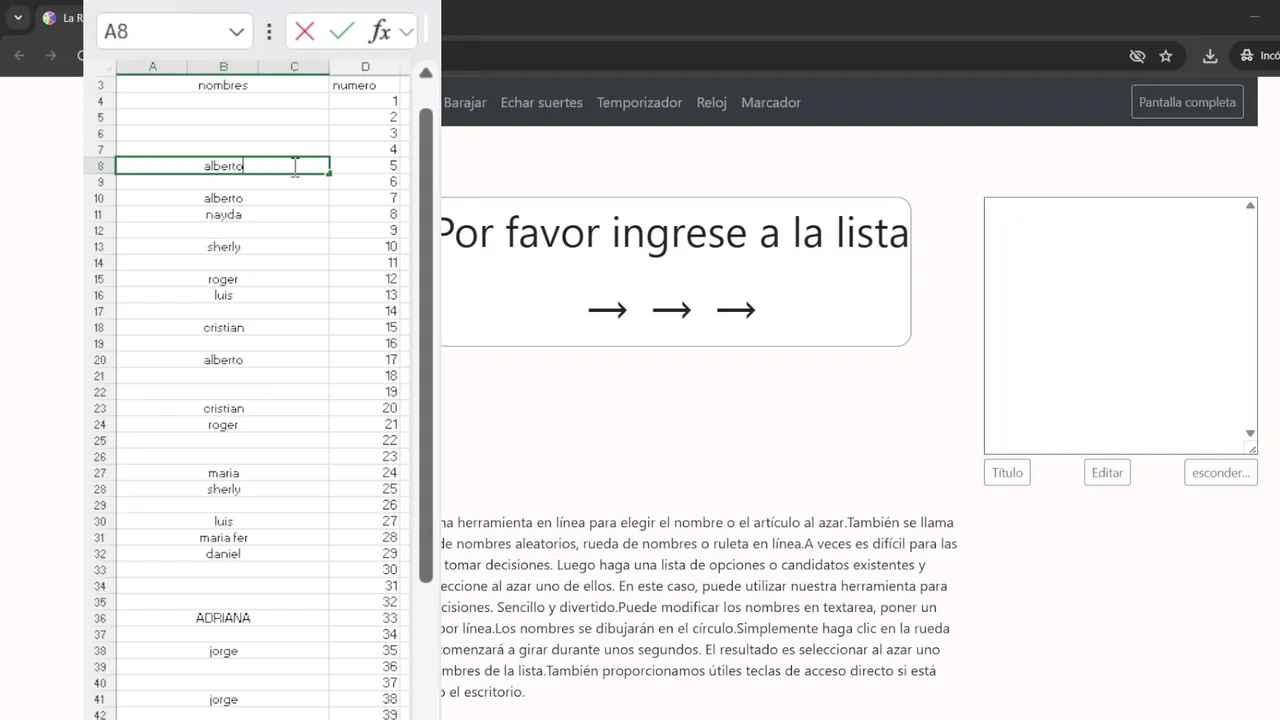1280x720 pixels.
Task: Click the spreadsheet scrollbar up arrow
Action: point(426,73)
